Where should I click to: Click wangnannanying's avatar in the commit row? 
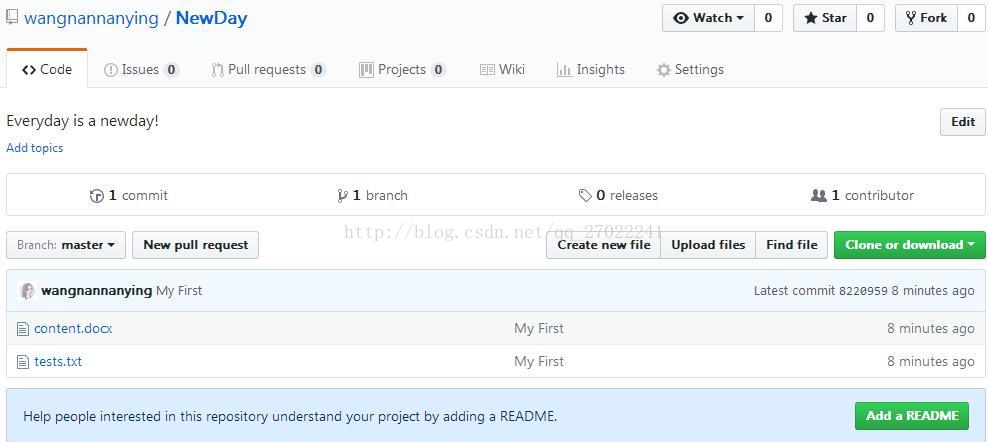[27, 291]
